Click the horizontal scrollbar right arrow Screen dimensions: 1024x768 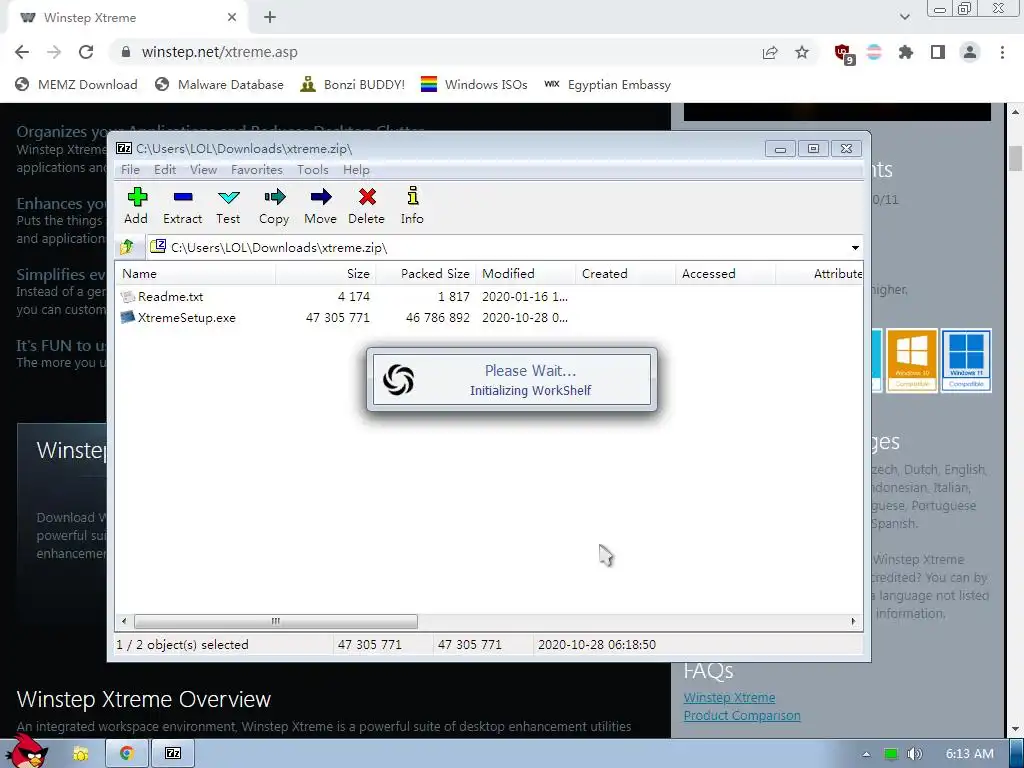pyautogui.click(x=854, y=621)
